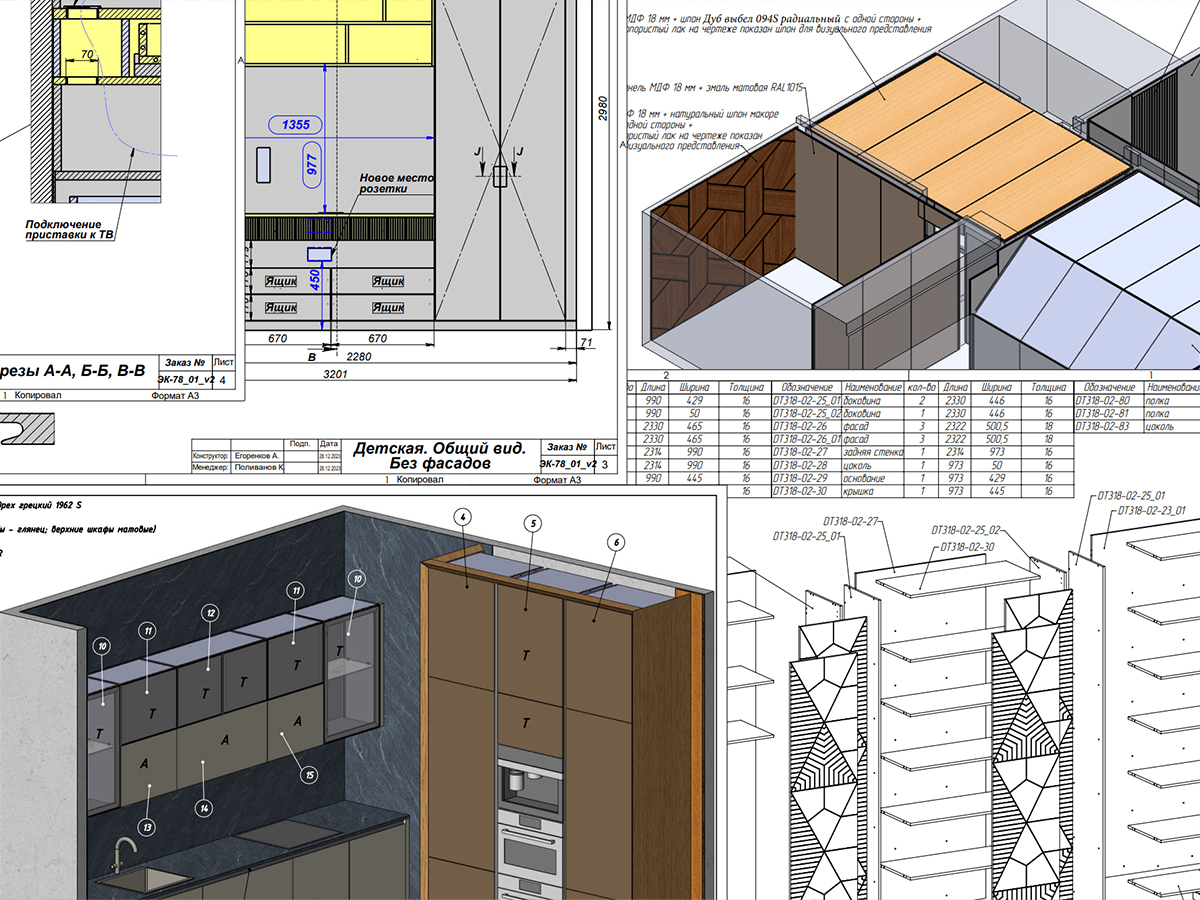The height and width of the screenshot is (900, 1200).
Task: Click the blue 1355 dimension value
Action: pyautogui.click(x=294, y=125)
